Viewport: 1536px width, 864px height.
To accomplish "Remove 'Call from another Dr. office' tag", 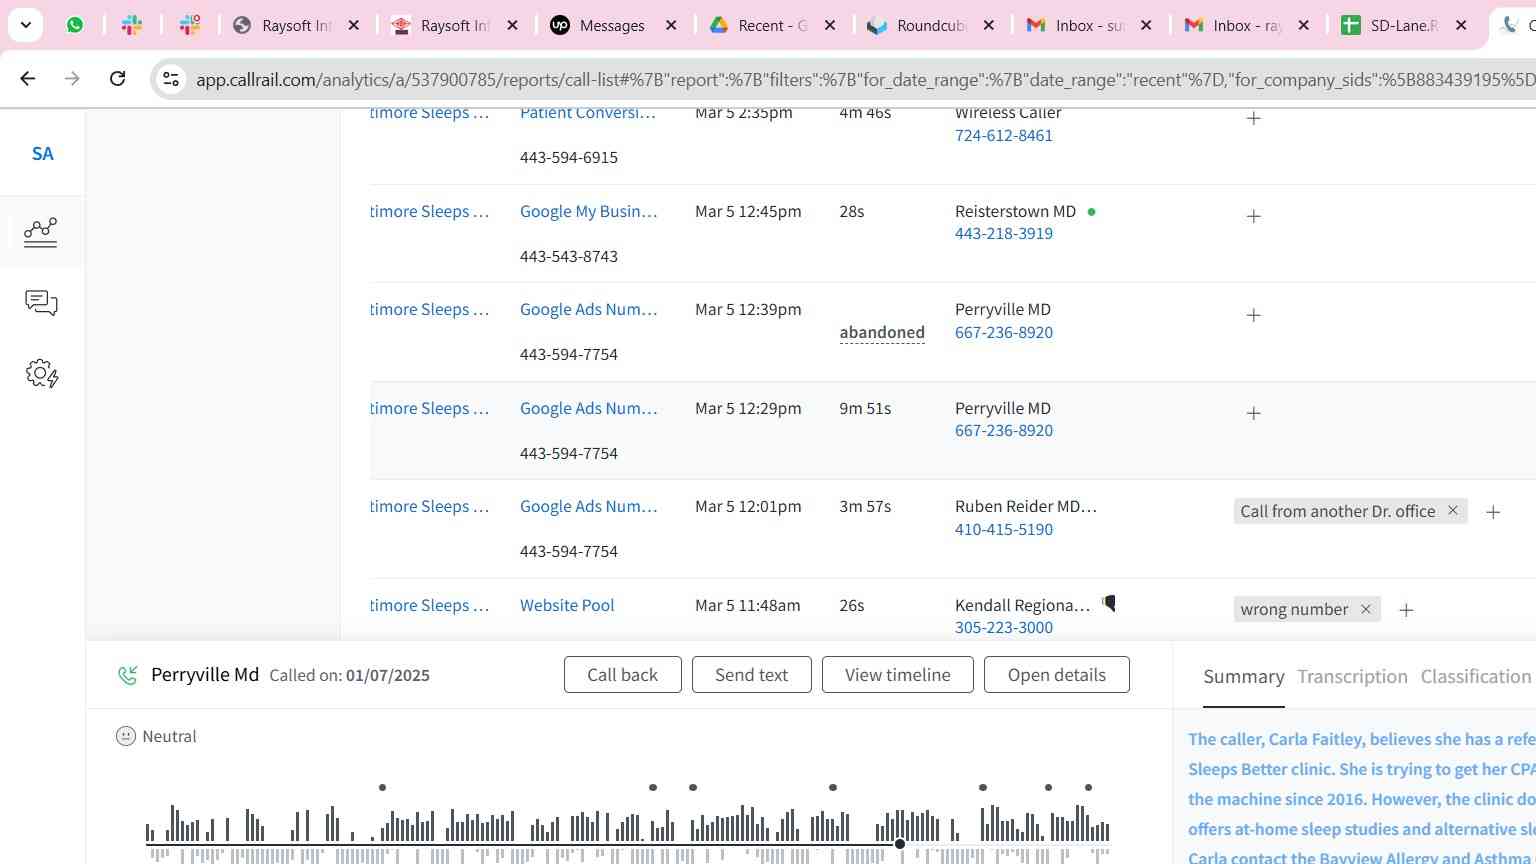I will [1453, 511].
